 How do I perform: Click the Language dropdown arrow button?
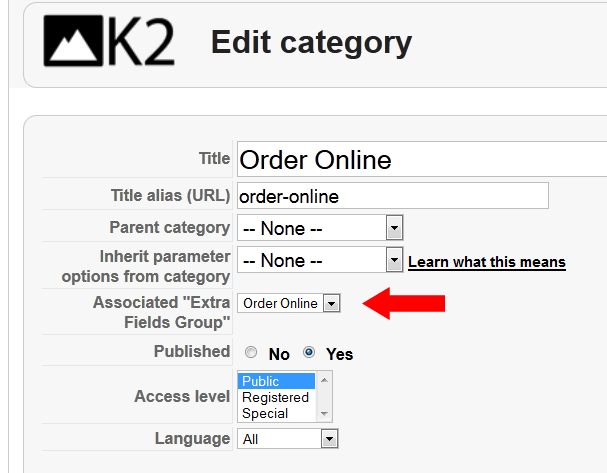point(329,439)
